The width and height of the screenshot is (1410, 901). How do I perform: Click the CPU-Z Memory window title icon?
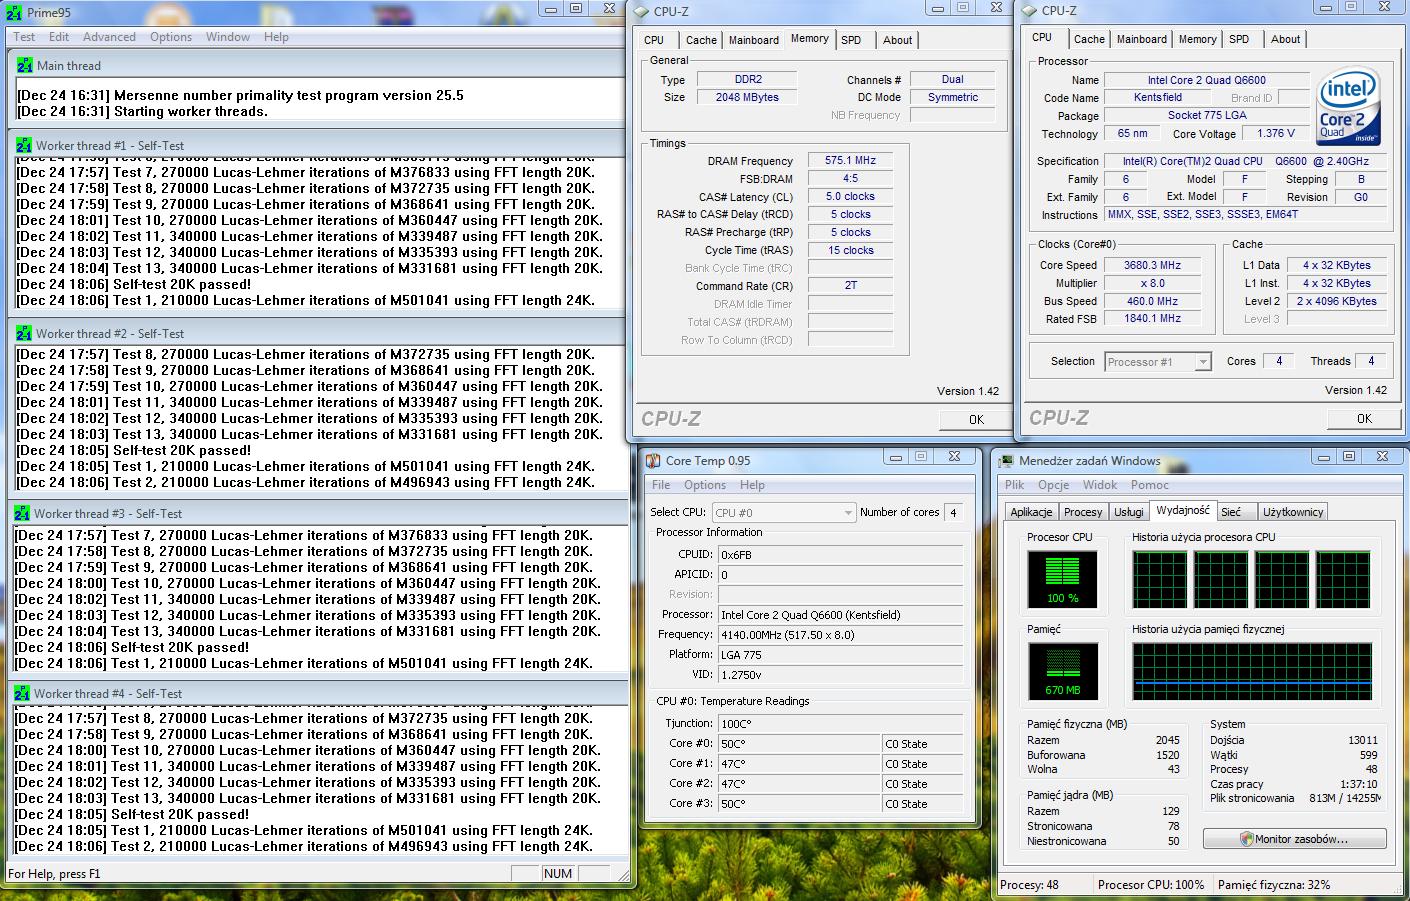pyautogui.click(x=641, y=12)
